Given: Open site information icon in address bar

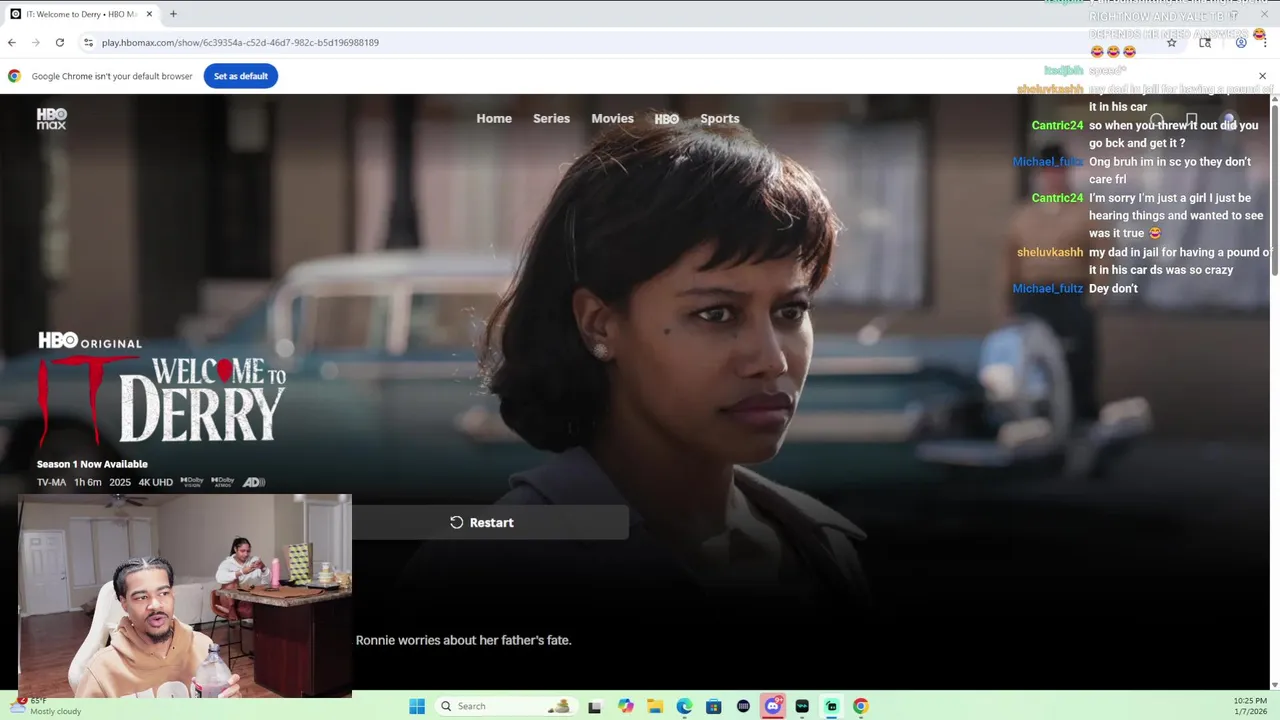Looking at the screenshot, I should [88, 42].
